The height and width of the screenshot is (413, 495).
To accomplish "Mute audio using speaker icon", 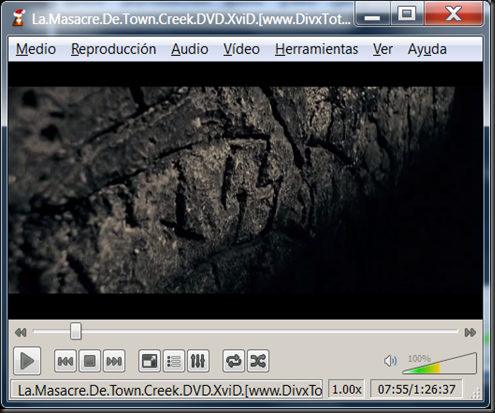I will pyautogui.click(x=390, y=361).
